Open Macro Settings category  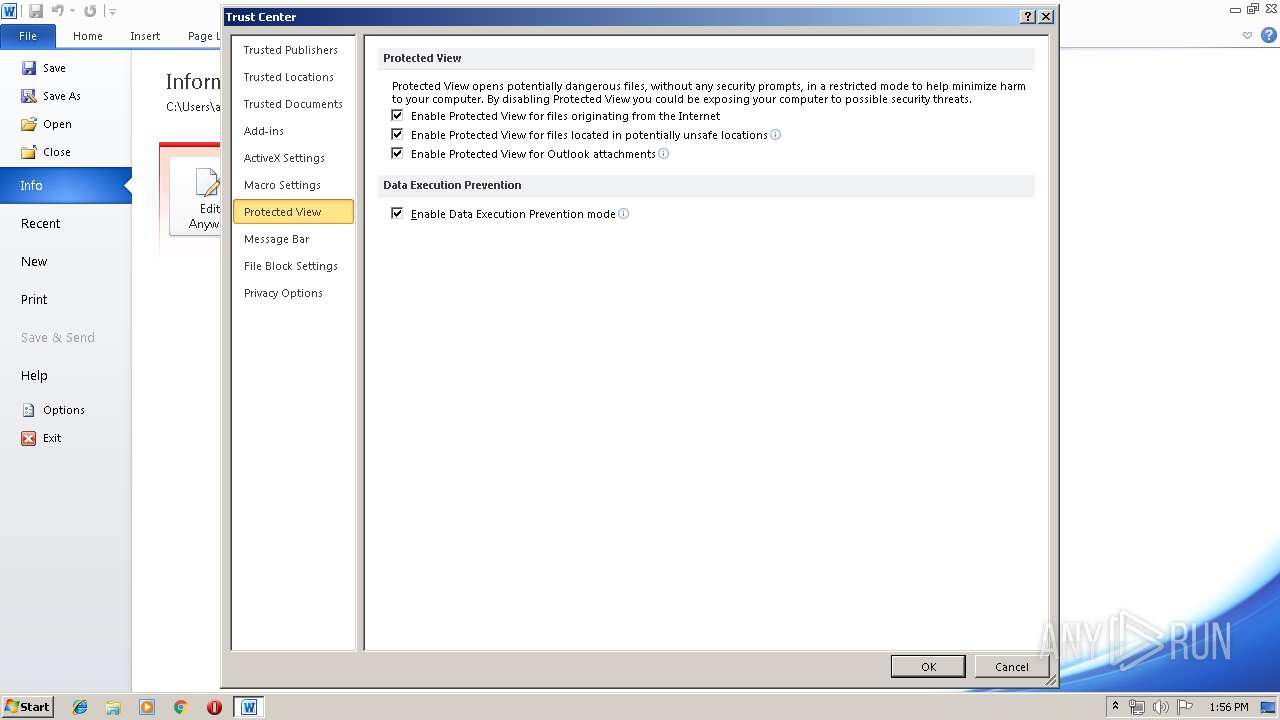(x=293, y=185)
